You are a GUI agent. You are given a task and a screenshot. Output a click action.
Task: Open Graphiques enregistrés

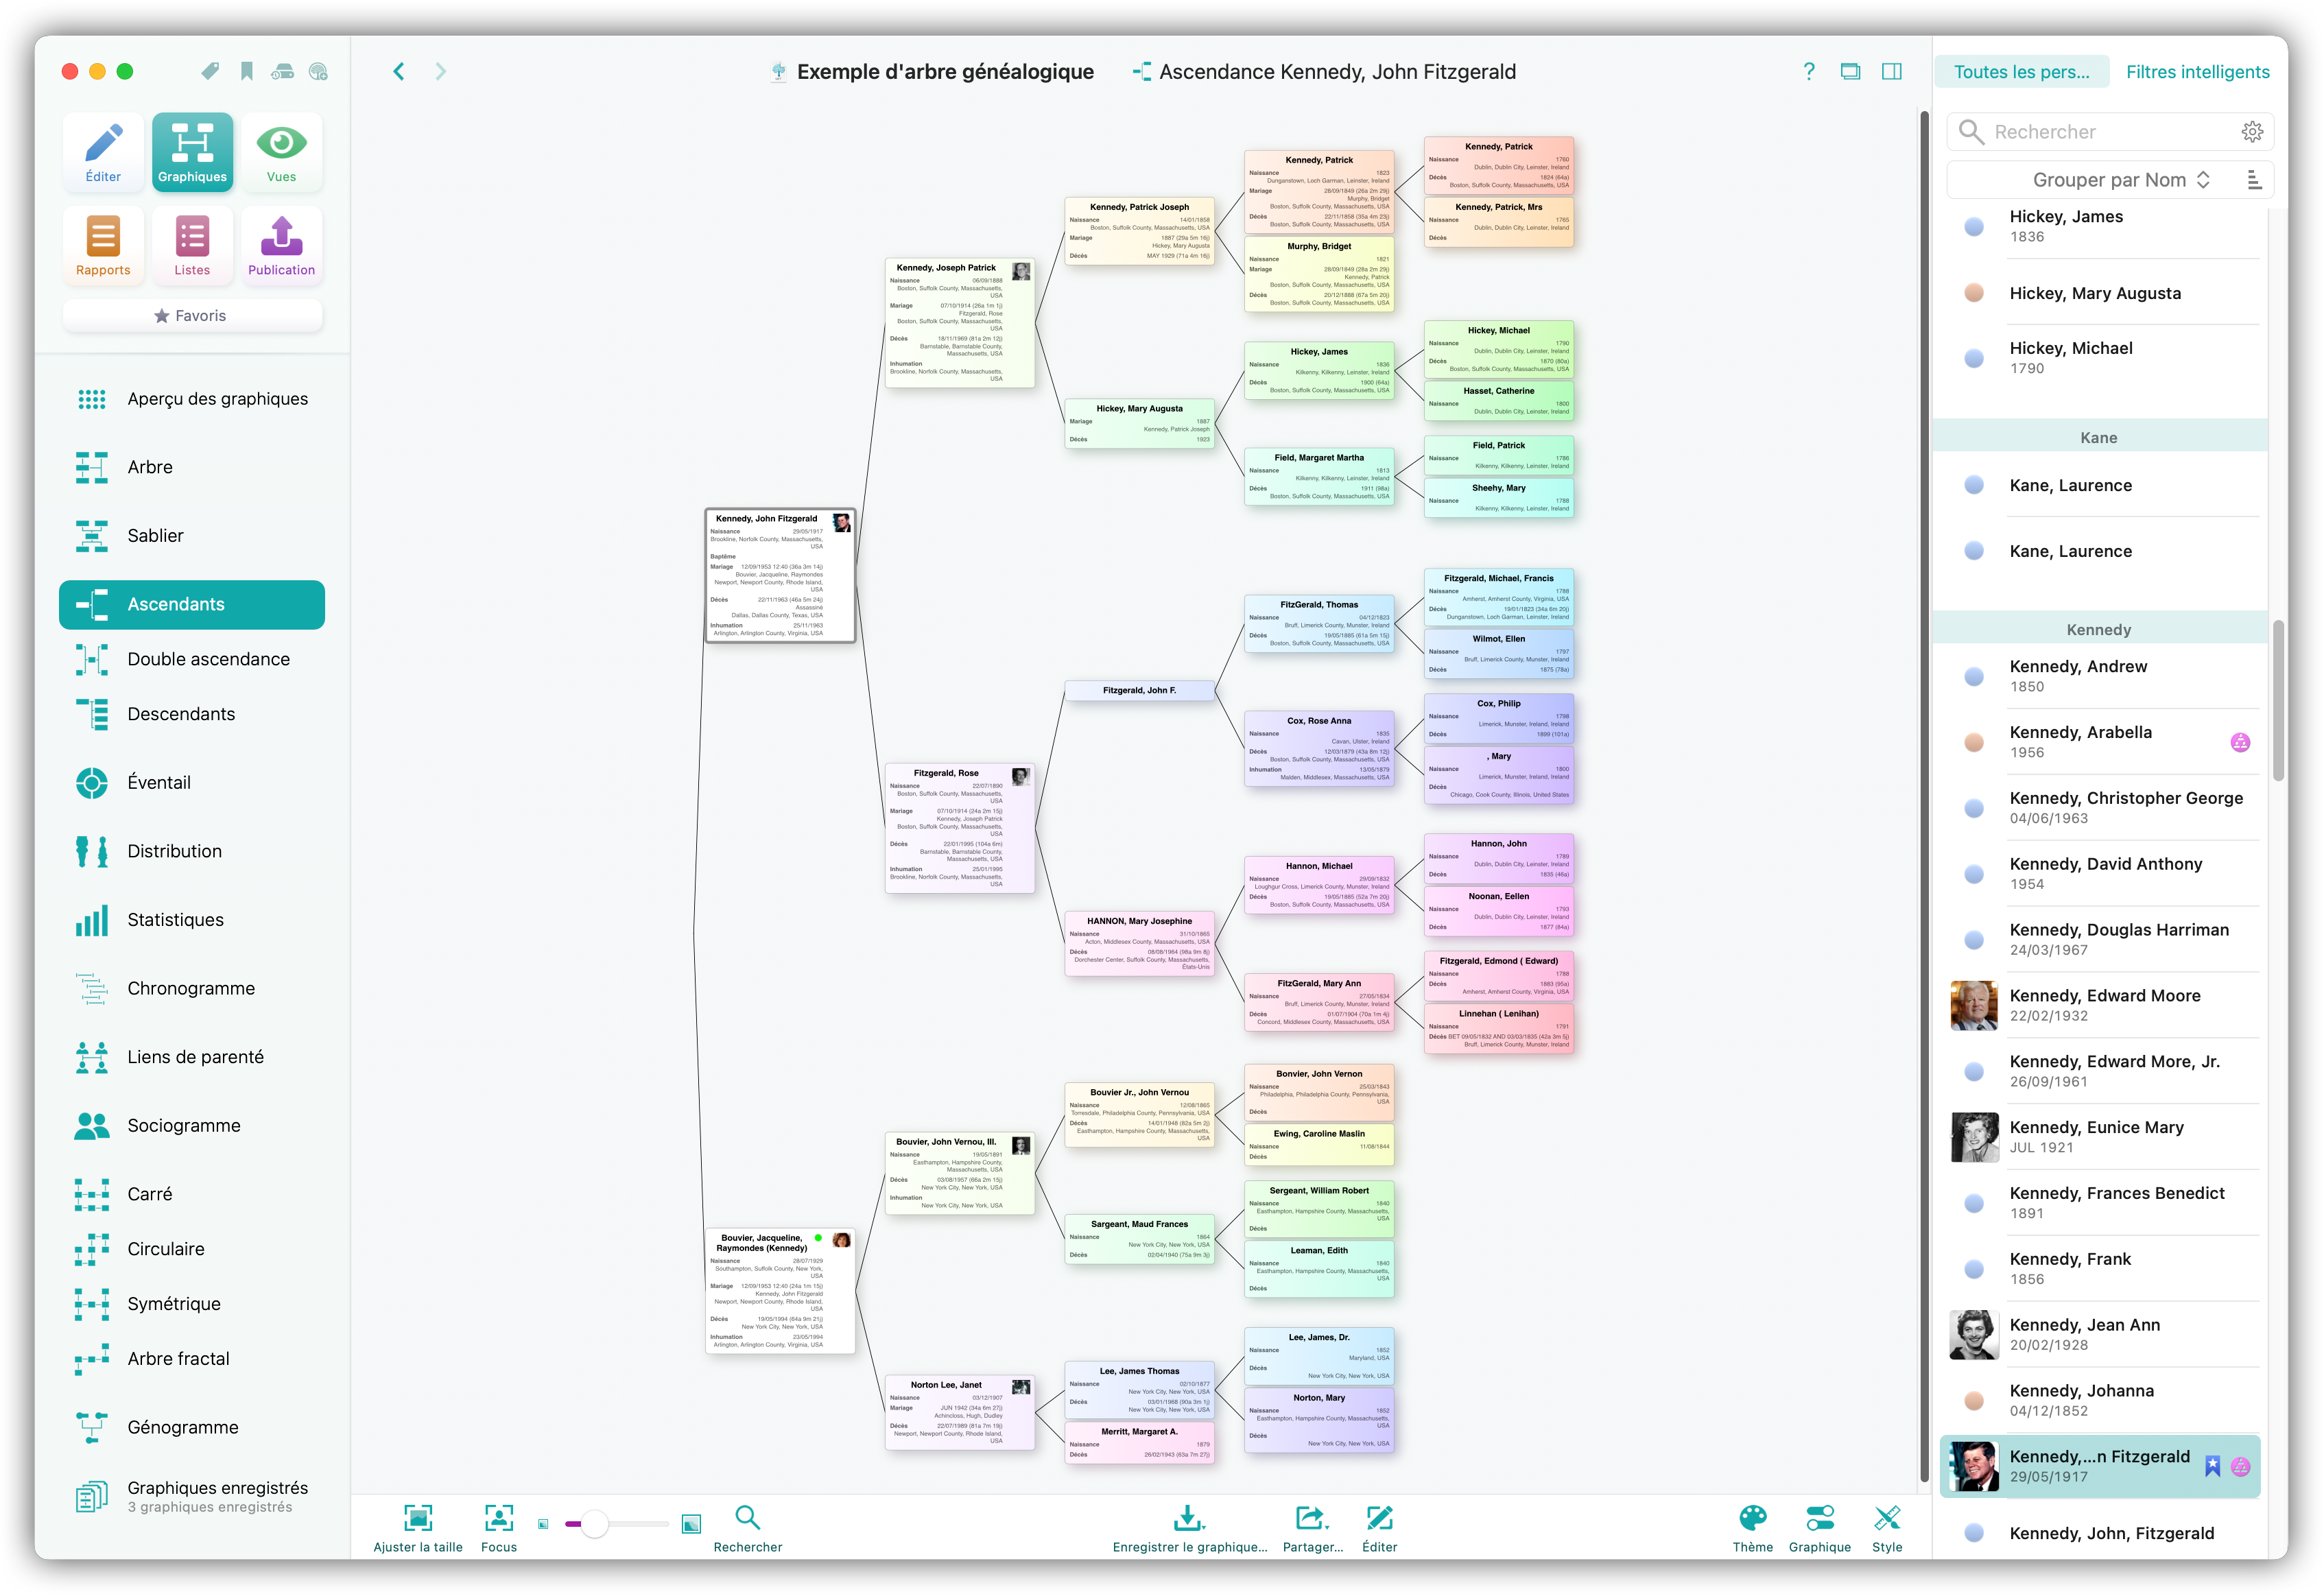pos(192,1496)
